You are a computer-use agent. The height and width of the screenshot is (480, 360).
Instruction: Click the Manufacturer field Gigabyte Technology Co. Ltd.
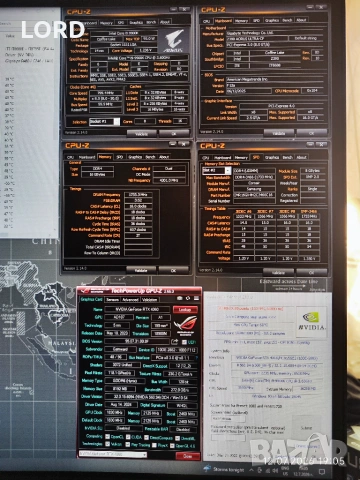click(275, 33)
